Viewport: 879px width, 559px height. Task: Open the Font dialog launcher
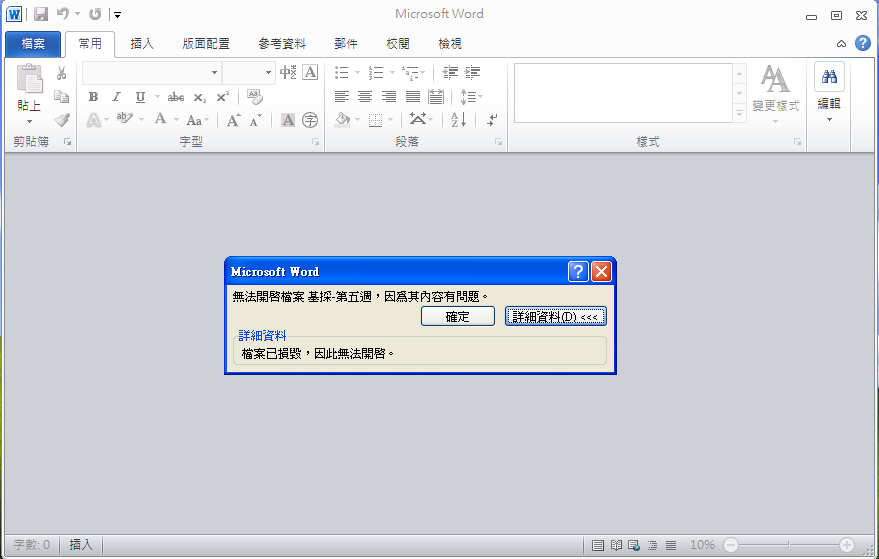[x=316, y=142]
